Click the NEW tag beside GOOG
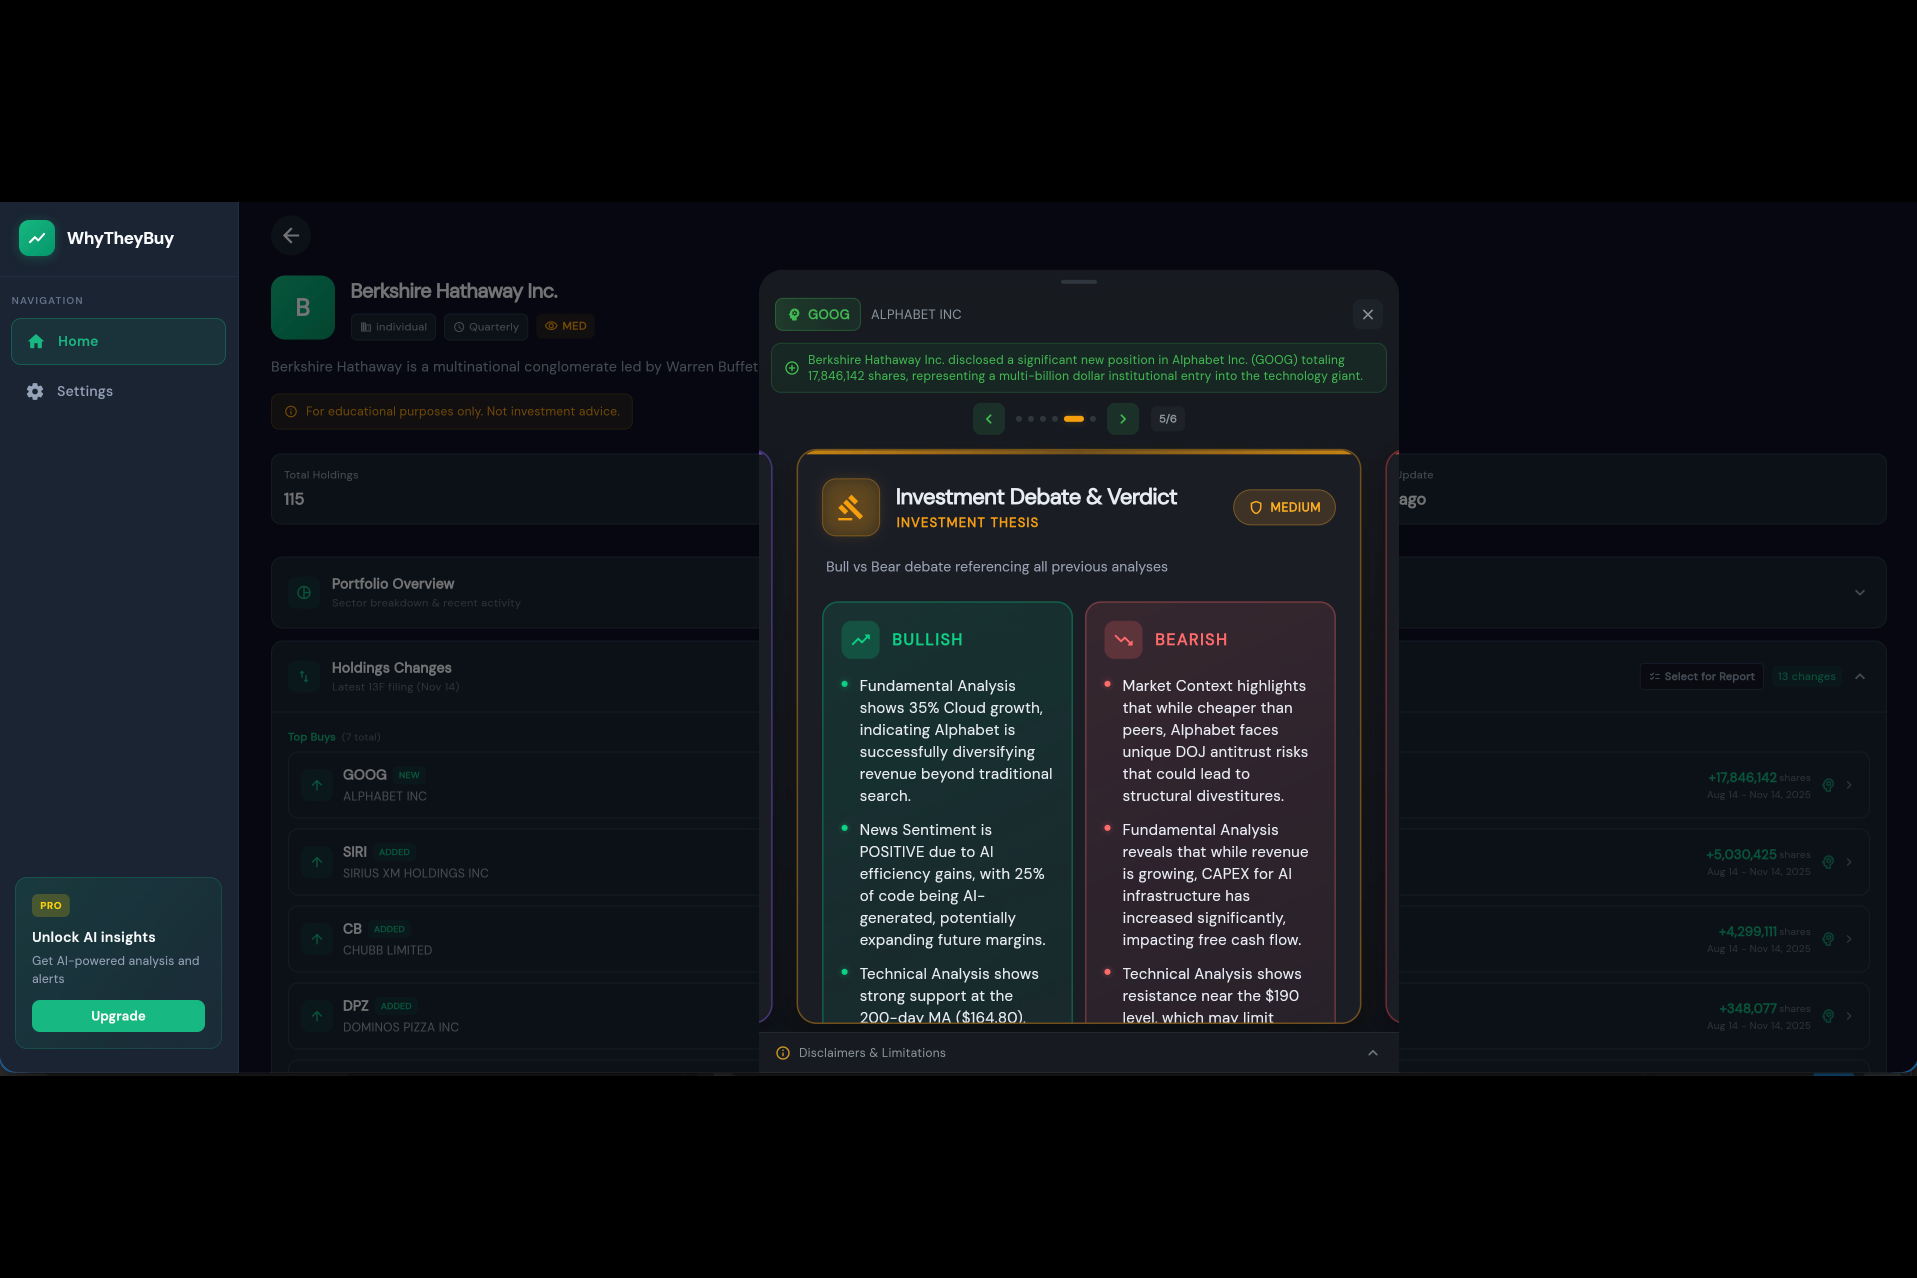Image resolution: width=1917 pixels, height=1278 pixels. [409, 775]
